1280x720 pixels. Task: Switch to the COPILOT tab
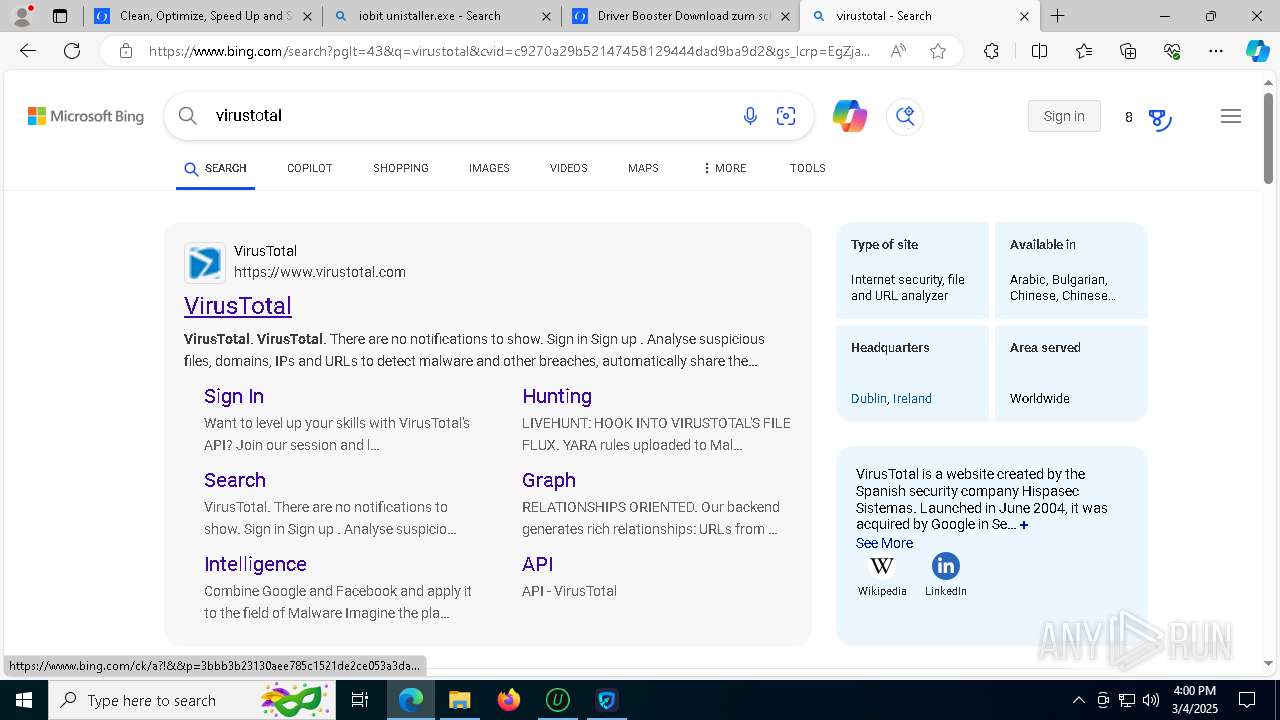coord(310,168)
